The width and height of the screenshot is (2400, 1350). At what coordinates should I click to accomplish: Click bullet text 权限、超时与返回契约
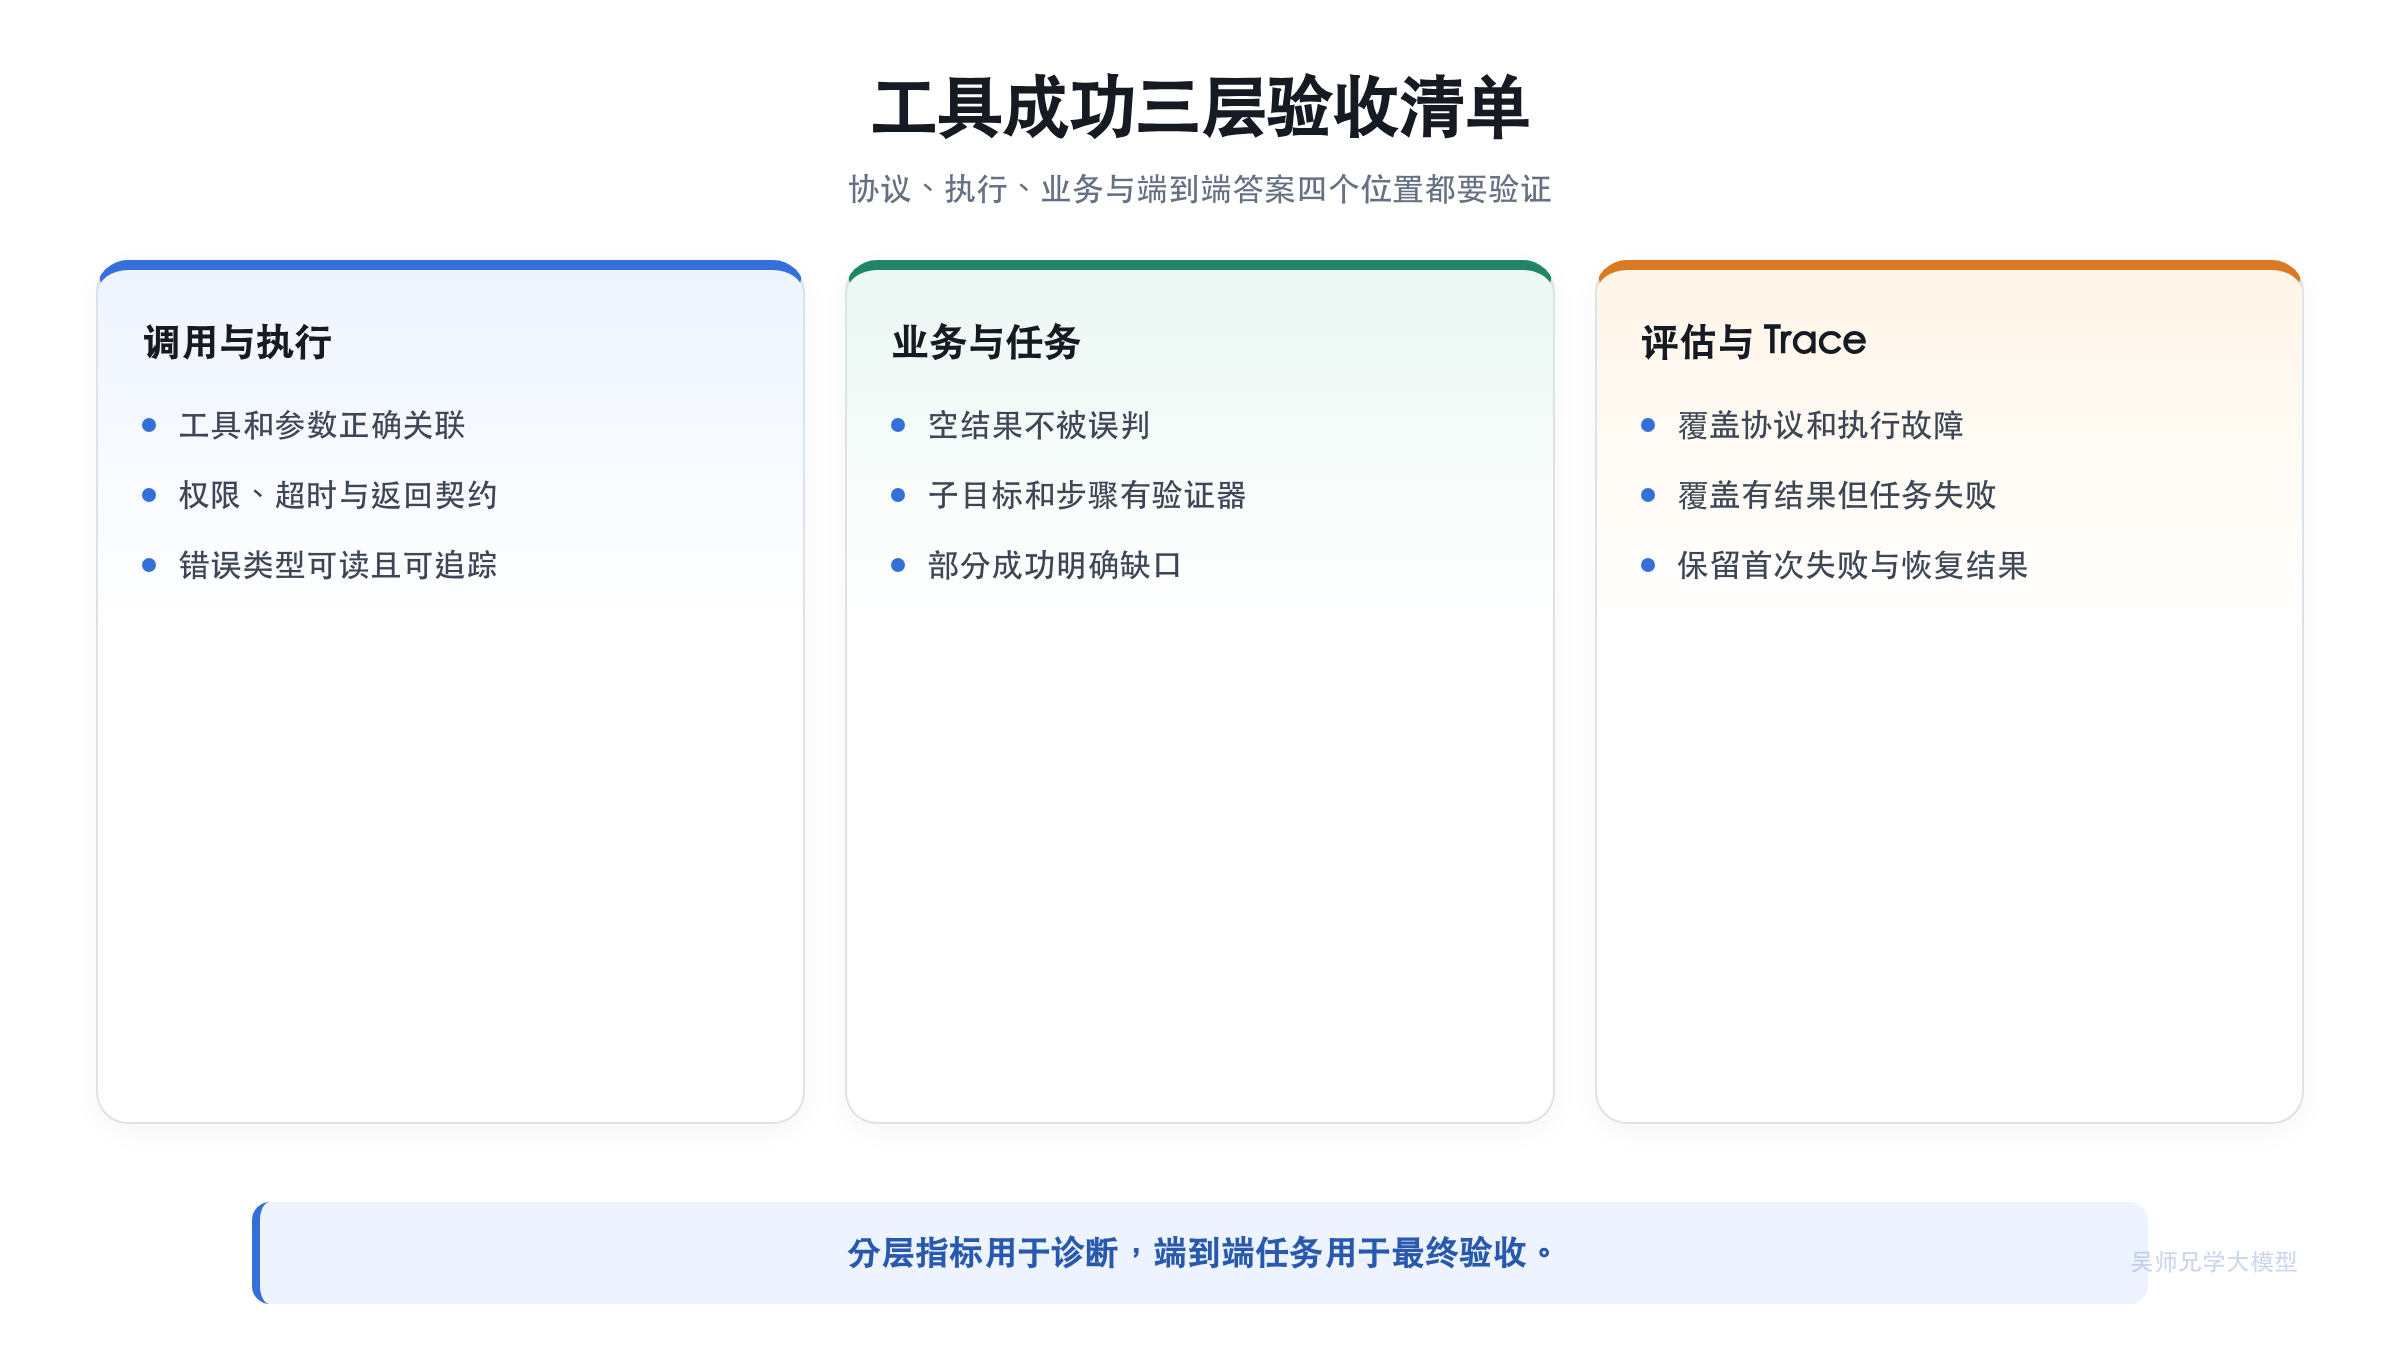[x=338, y=495]
